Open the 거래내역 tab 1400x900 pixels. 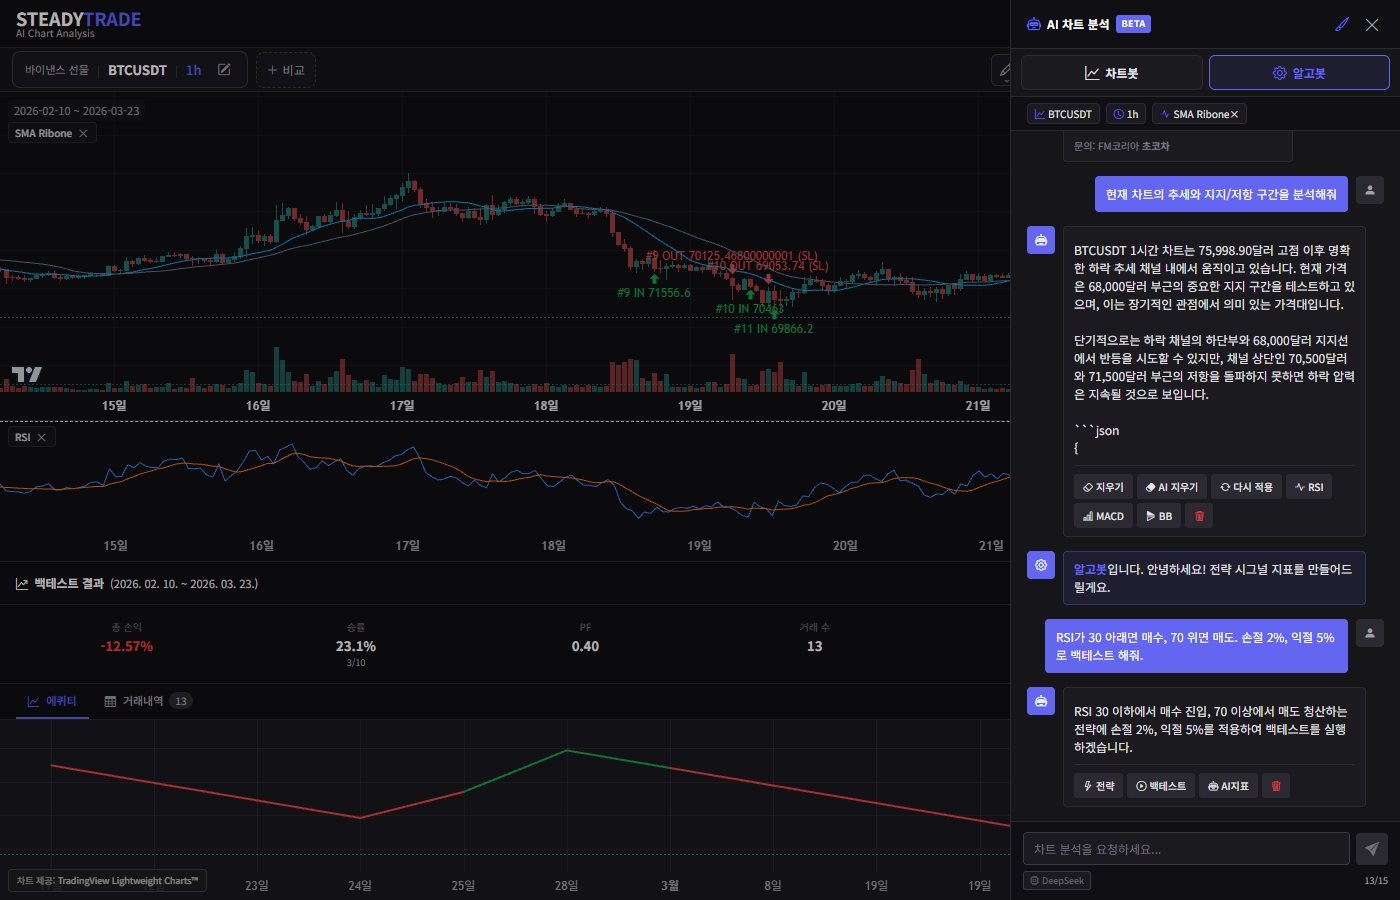148,701
